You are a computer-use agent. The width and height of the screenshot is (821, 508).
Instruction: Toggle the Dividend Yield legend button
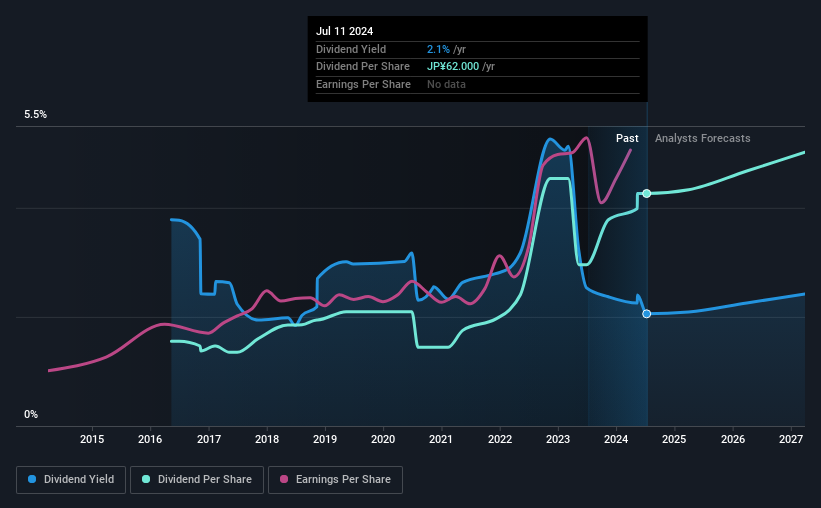[71, 479]
